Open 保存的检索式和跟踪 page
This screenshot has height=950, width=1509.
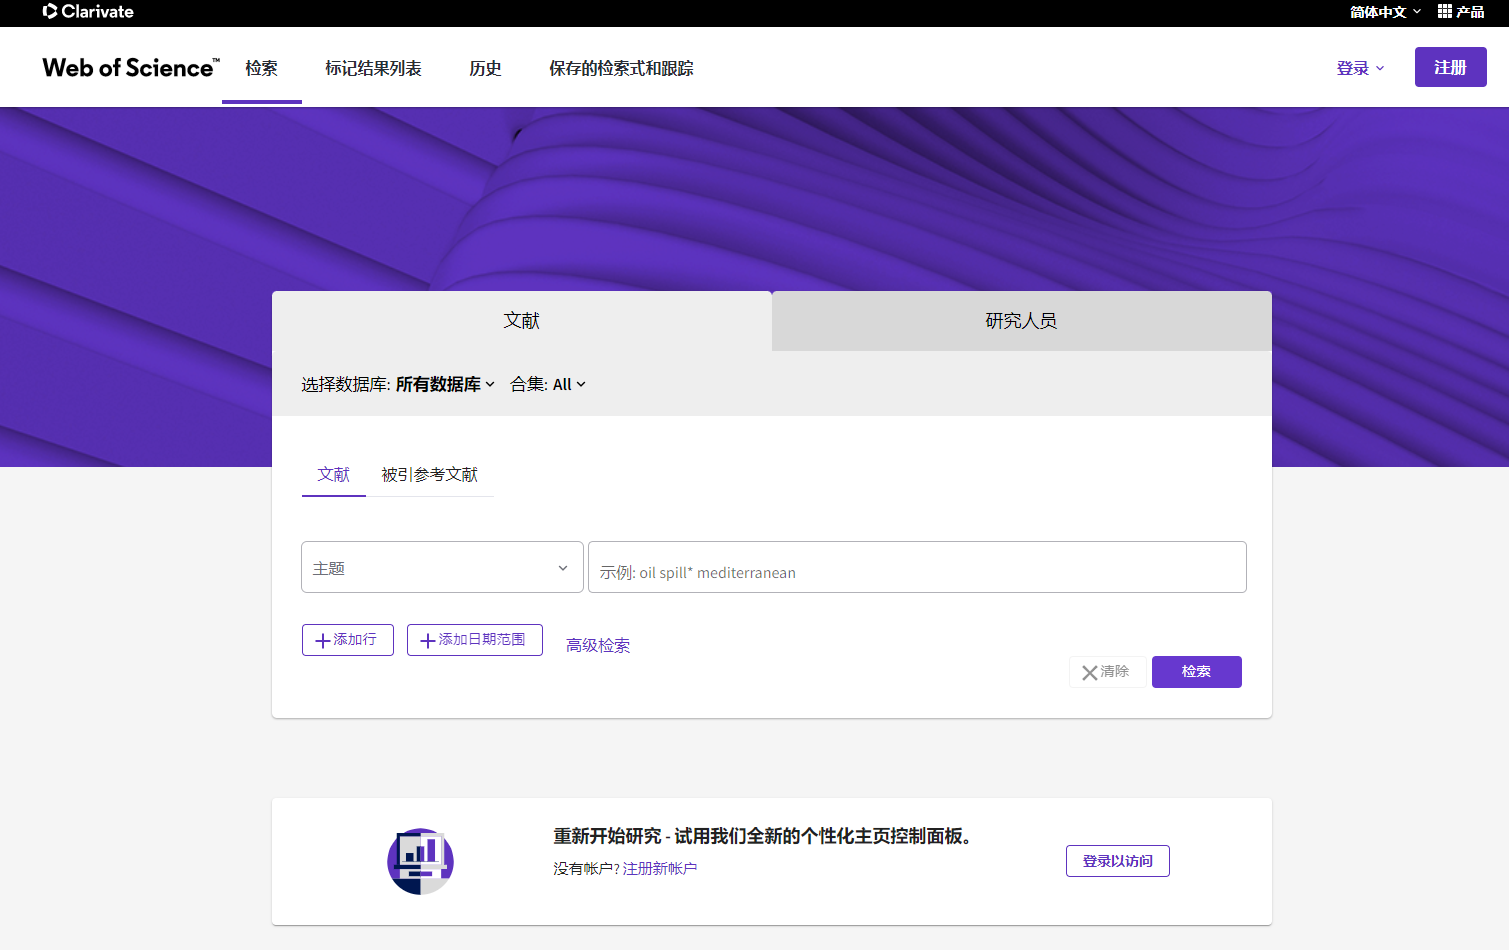[x=621, y=68]
